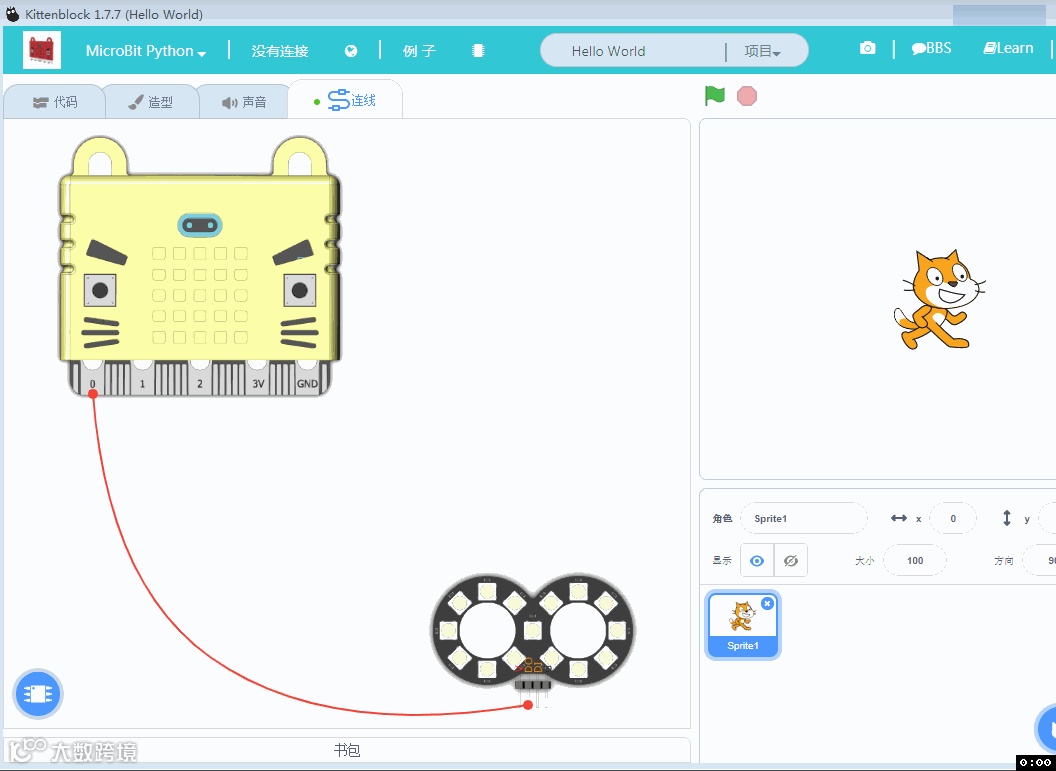The width and height of the screenshot is (1056, 771).
Task: Open the Learn link
Action: coord(1008,48)
